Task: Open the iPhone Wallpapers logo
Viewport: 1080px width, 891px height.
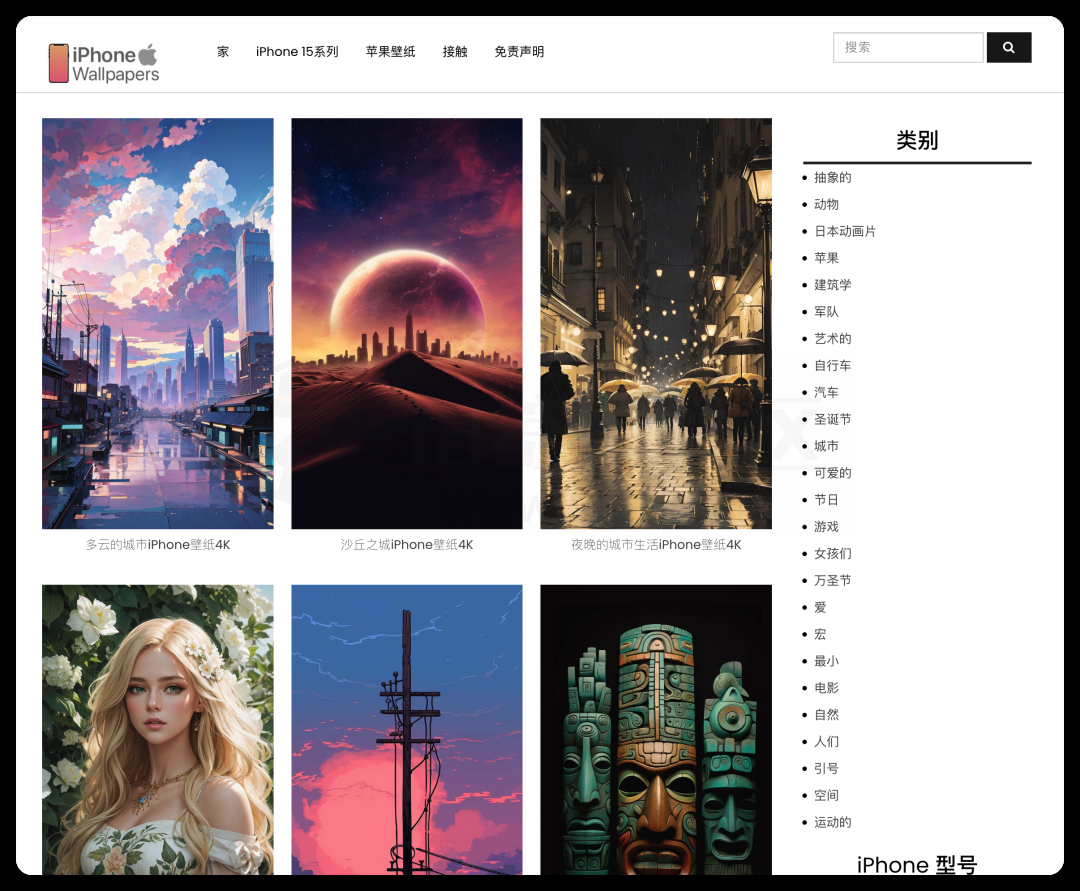Action: coord(104,63)
